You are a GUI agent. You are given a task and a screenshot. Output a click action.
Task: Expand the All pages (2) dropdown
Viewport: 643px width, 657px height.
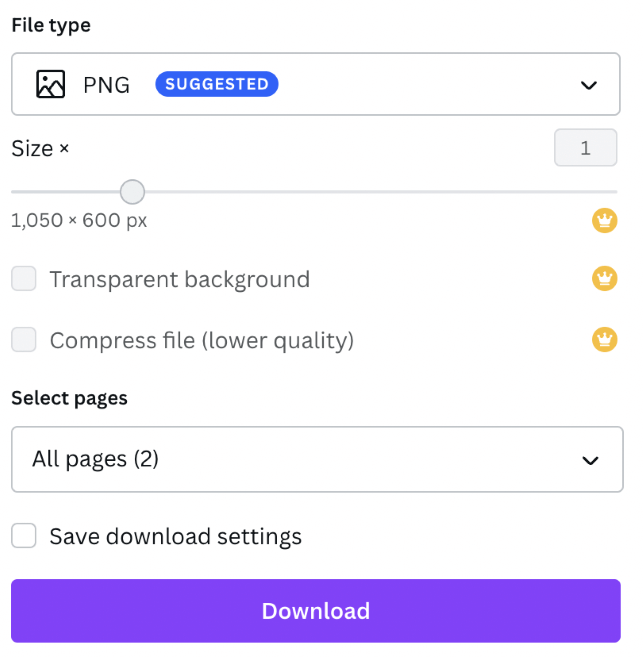tap(317, 459)
